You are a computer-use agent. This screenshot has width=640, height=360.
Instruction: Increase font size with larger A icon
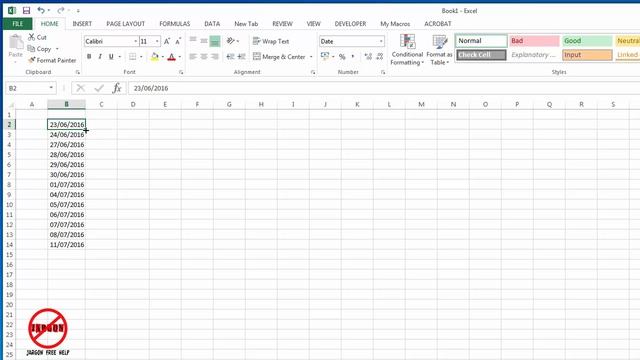coord(167,41)
